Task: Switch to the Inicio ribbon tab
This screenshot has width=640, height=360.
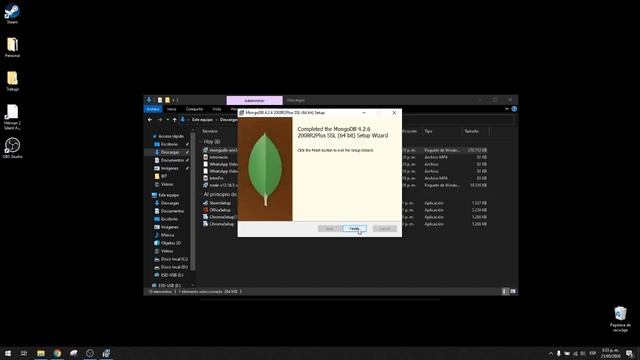Action: click(x=171, y=109)
